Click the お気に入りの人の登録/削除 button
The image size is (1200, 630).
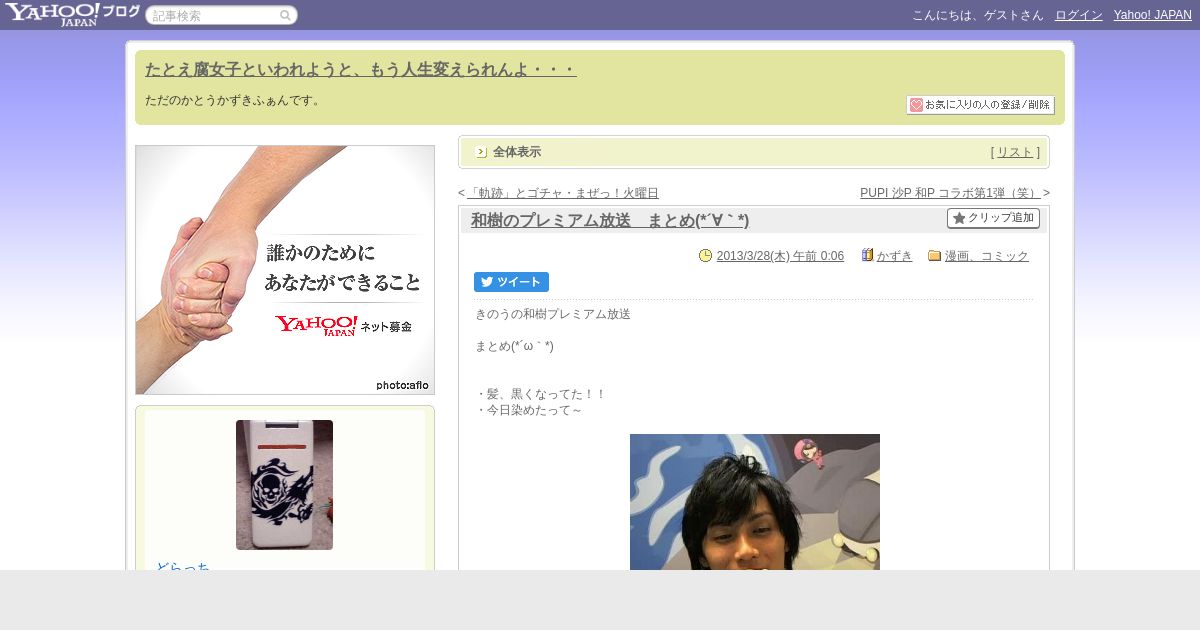981,105
